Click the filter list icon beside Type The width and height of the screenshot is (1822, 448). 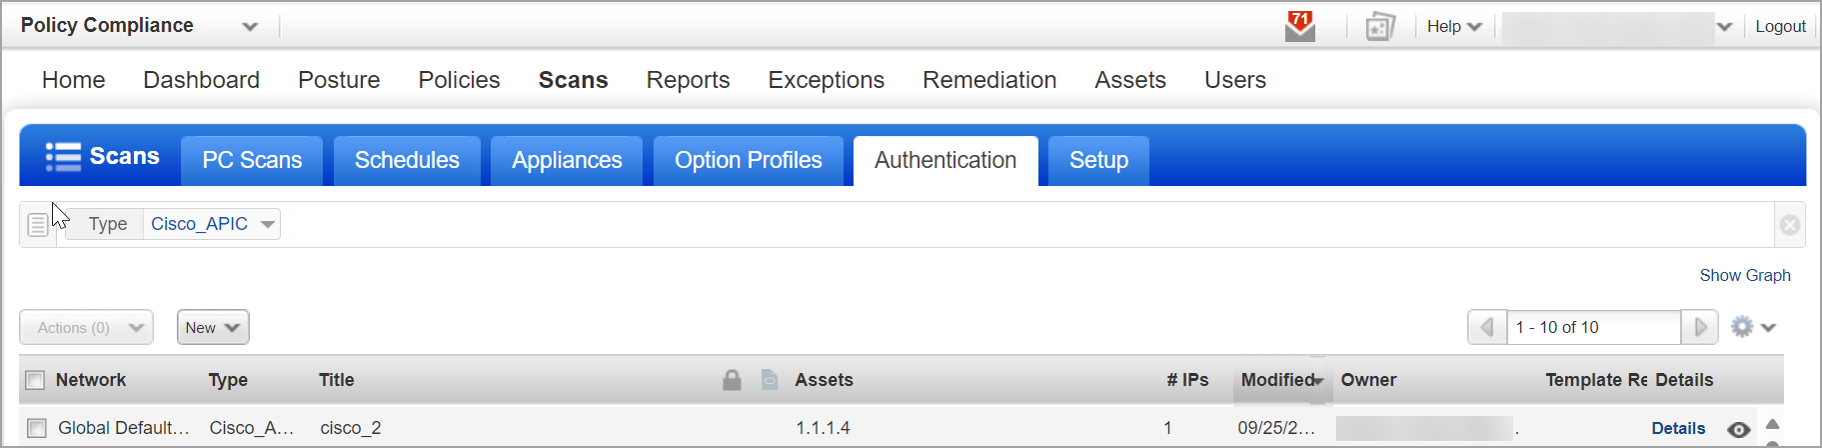pyautogui.click(x=37, y=225)
